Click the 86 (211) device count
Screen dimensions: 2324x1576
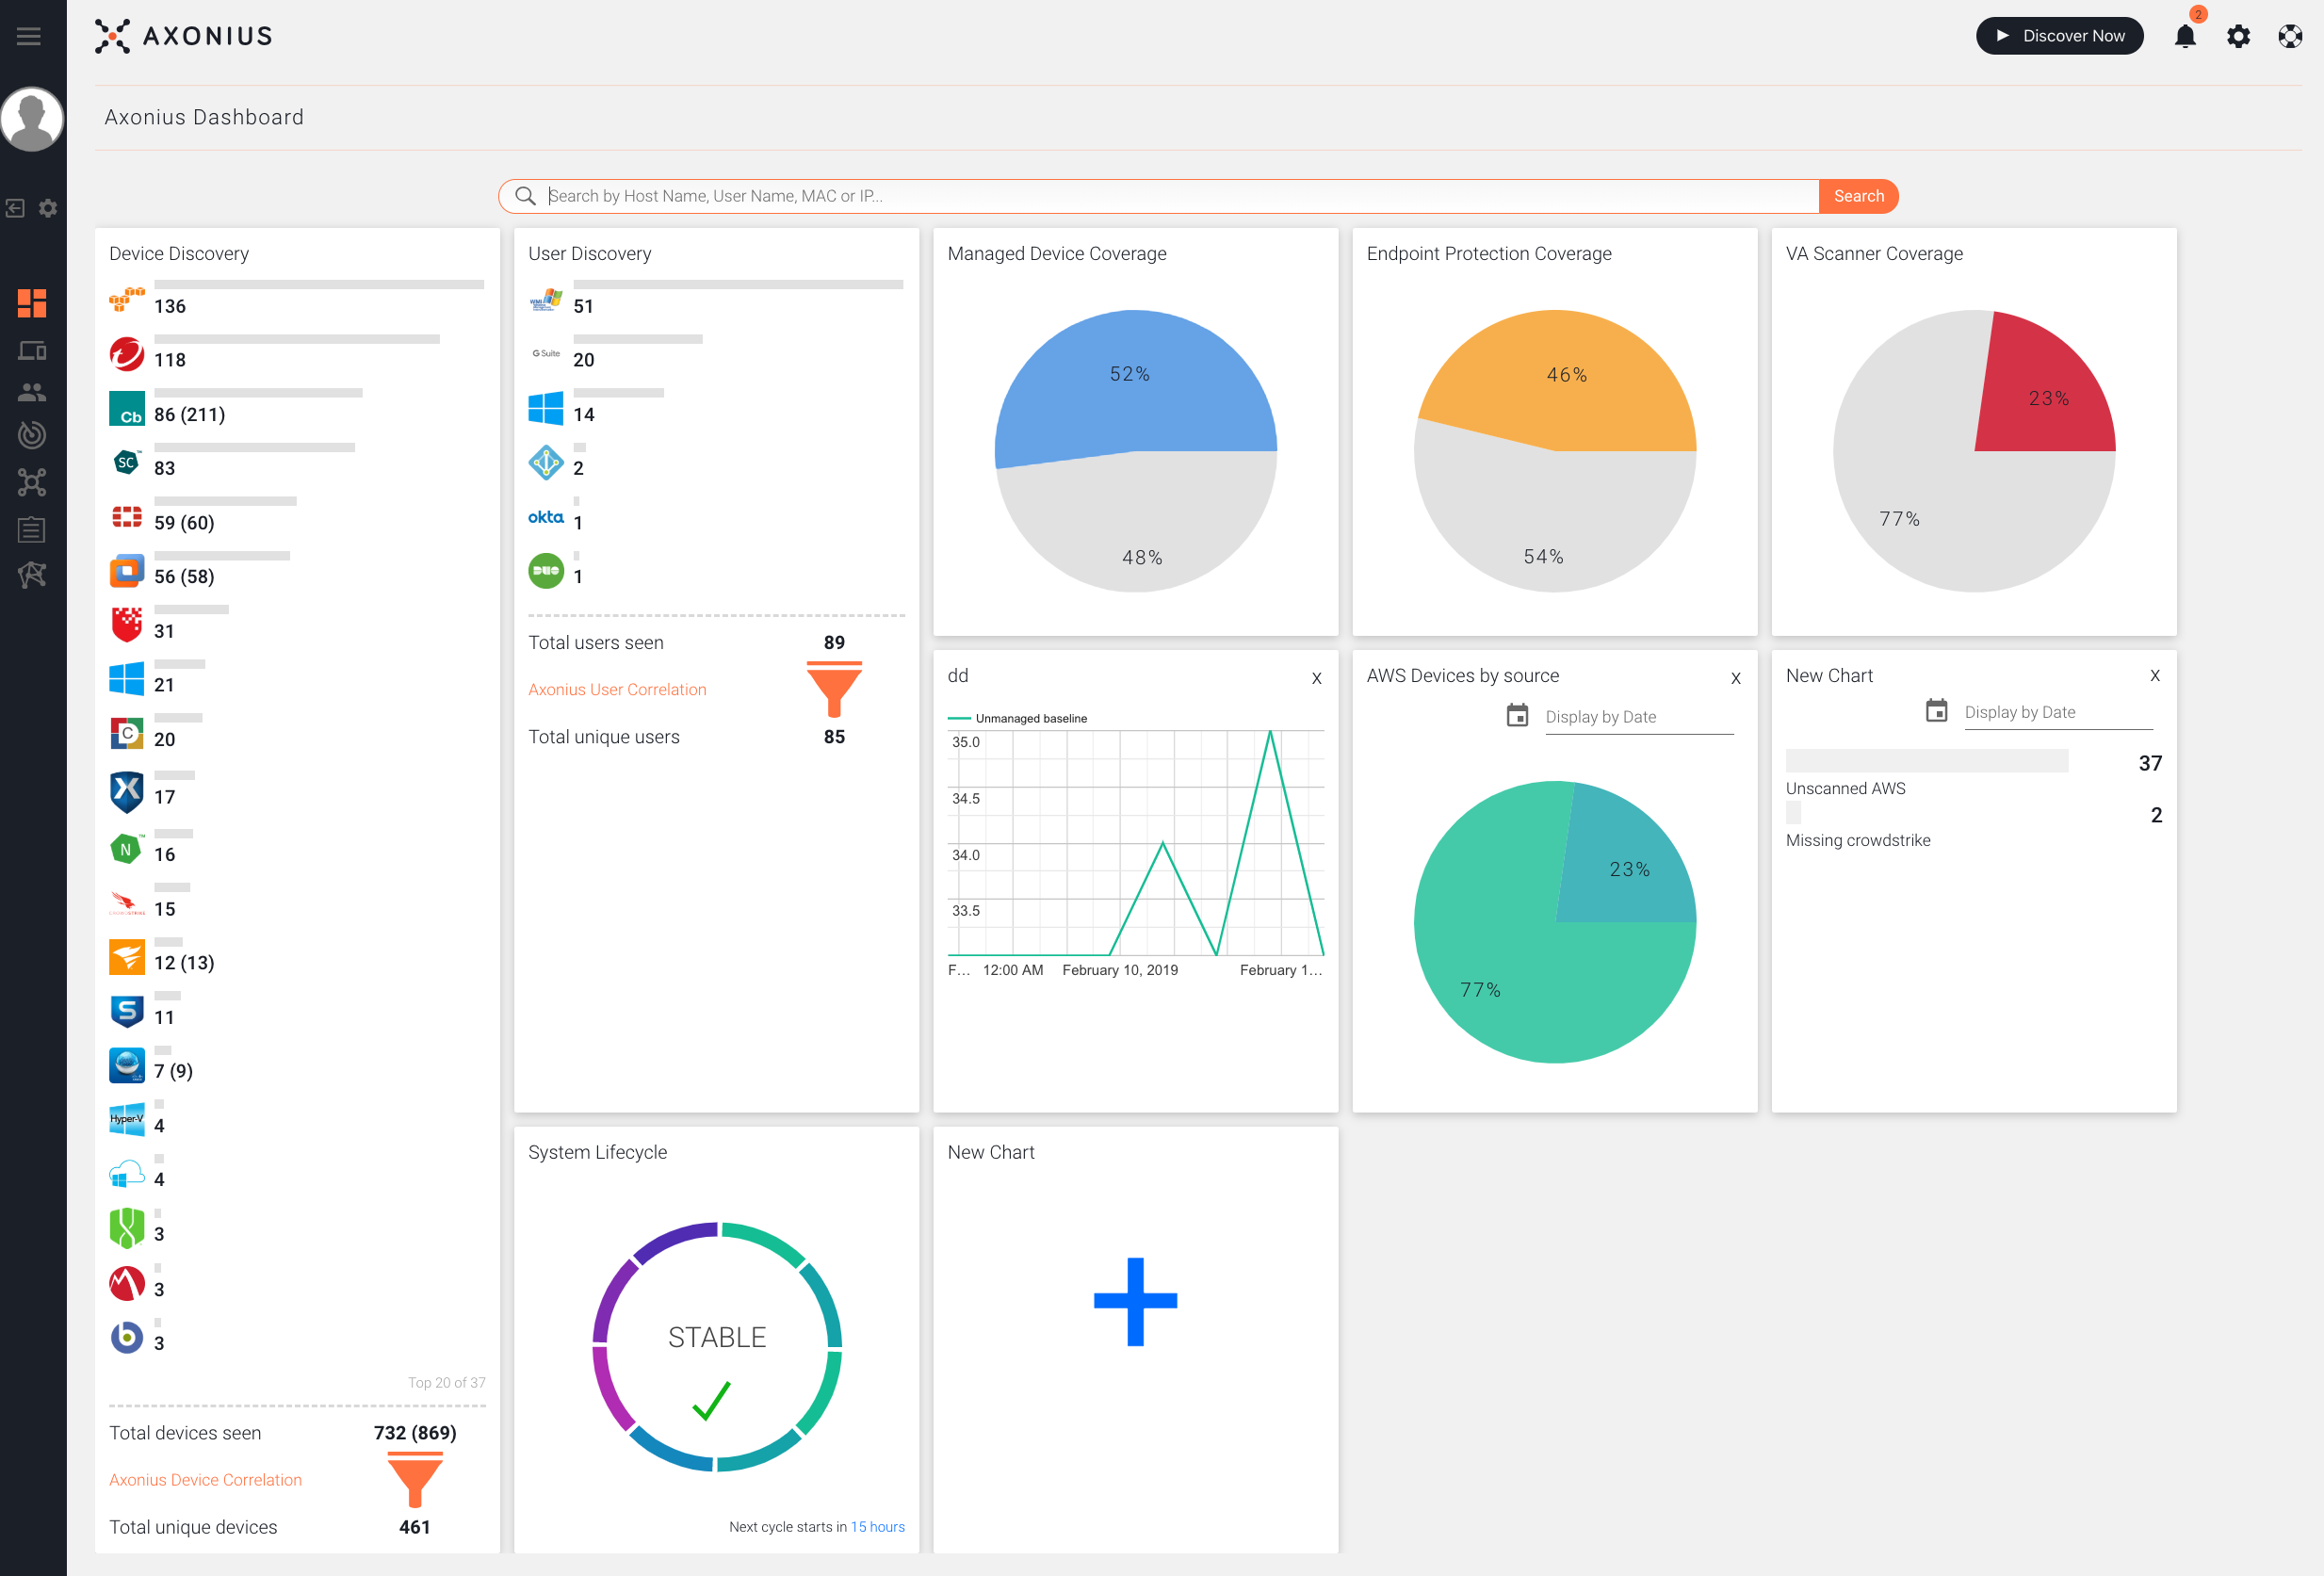pos(190,414)
